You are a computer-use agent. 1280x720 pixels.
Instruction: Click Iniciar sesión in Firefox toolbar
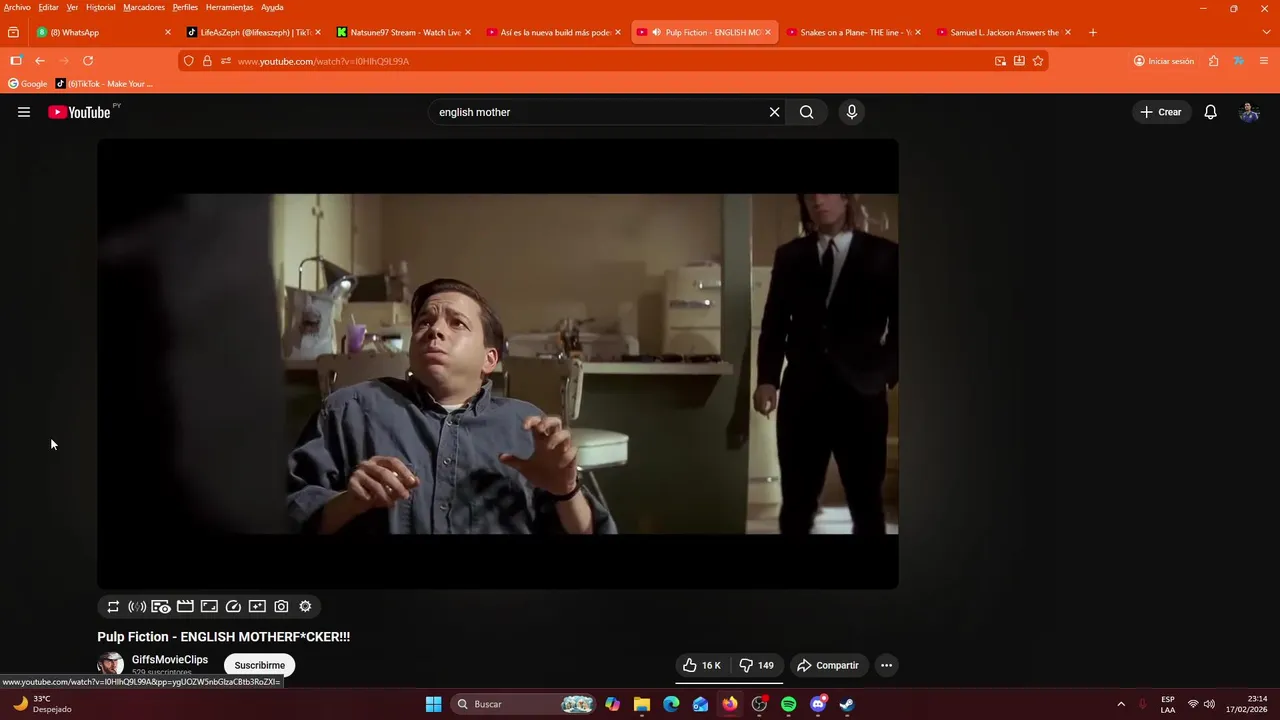pos(1164,61)
